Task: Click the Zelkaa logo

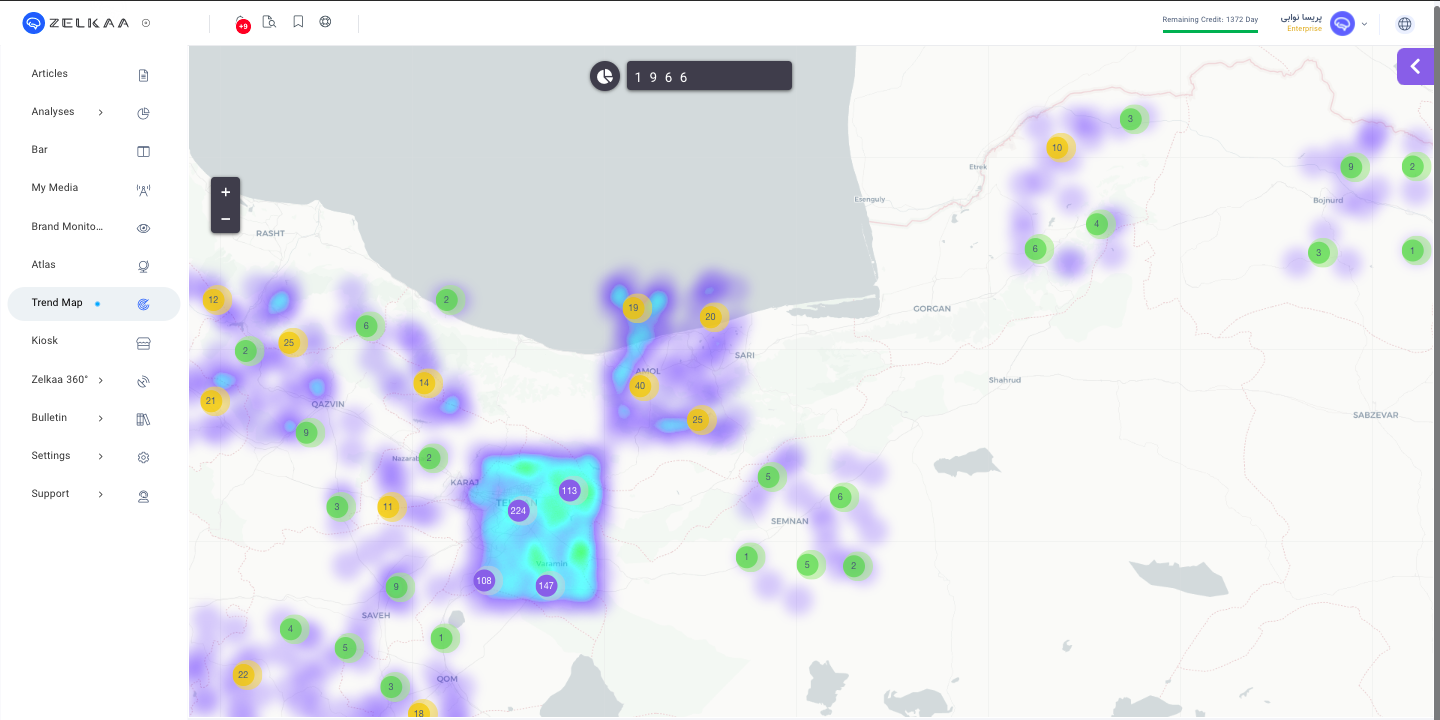Action: pyautogui.click(x=76, y=22)
